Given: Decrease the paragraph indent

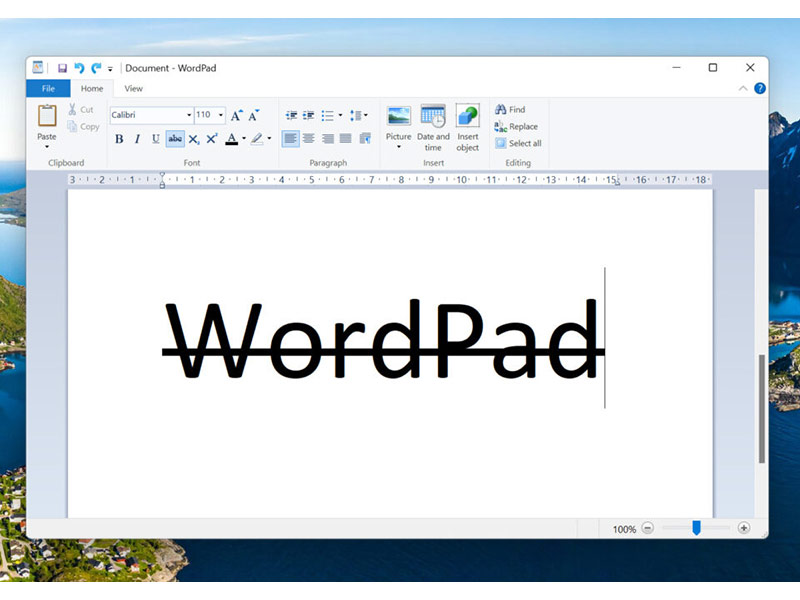Looking at the screenshot, I should click(291, 115).
